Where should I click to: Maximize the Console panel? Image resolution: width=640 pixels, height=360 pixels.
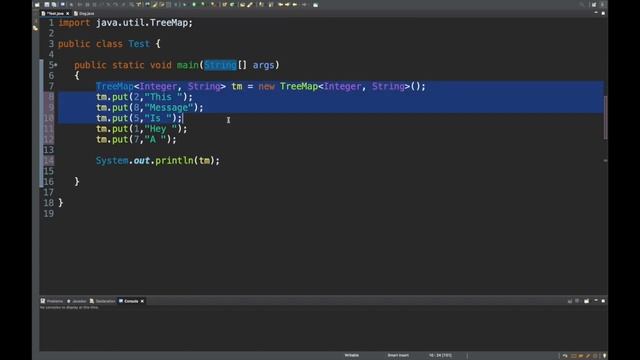pos(603,301)
